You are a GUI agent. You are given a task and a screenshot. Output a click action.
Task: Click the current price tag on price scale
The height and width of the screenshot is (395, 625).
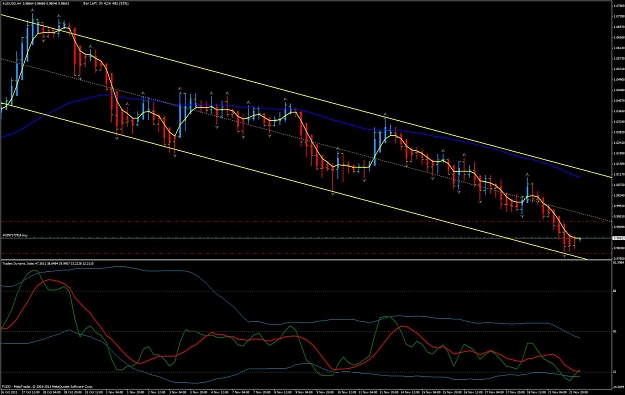pos(618,238)
